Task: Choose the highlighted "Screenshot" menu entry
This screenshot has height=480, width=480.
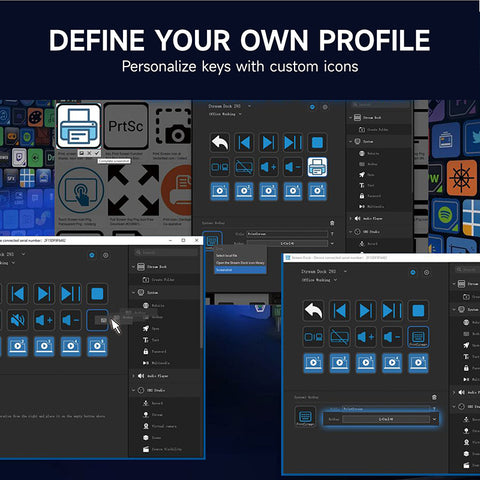Action: point(240,270)
